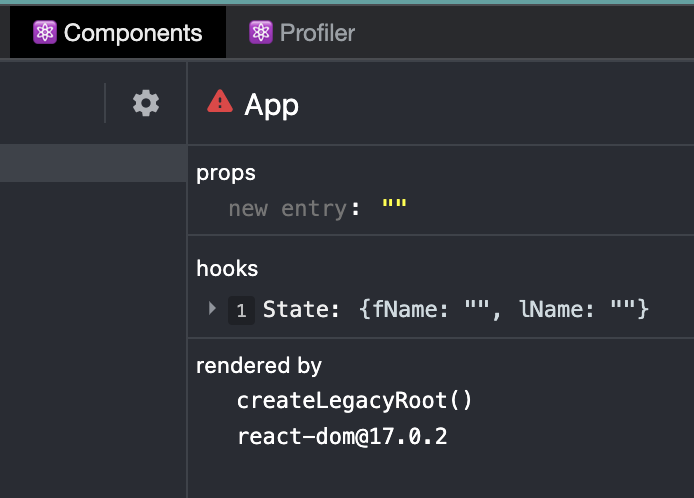694x498 pixels.
Task: Click the red warning icon beside App
Action: coord(220,101)
